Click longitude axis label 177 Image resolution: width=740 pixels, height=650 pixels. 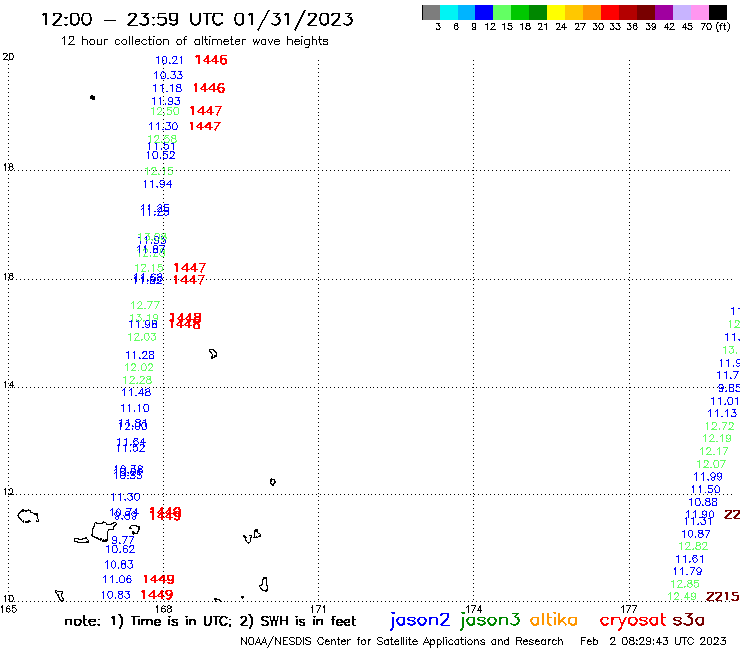(x=629, y=609)
